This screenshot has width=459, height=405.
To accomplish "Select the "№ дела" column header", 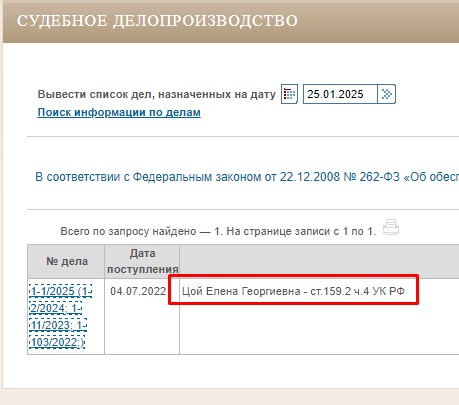I will tap(67, 261).
